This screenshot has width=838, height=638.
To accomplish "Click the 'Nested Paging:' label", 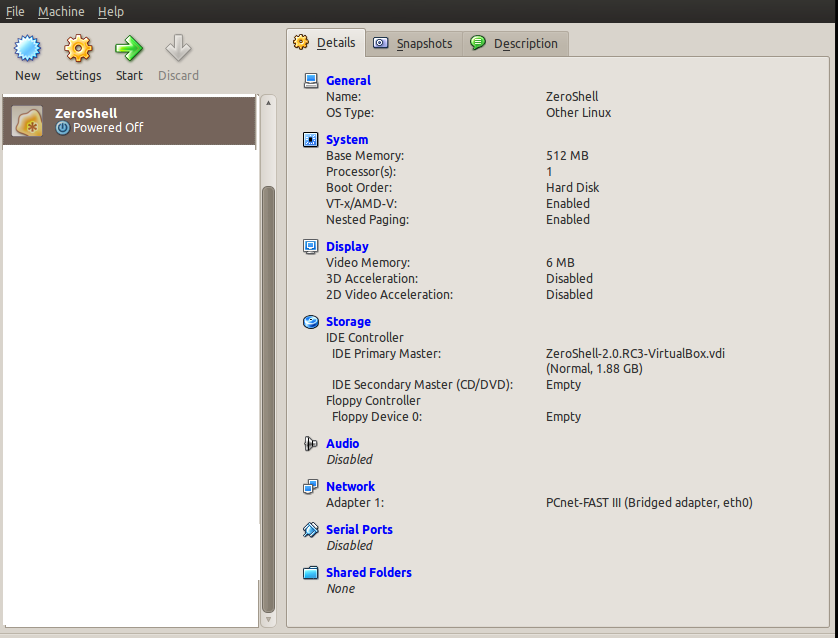I will pyautogui.click(x=368, y=220).
